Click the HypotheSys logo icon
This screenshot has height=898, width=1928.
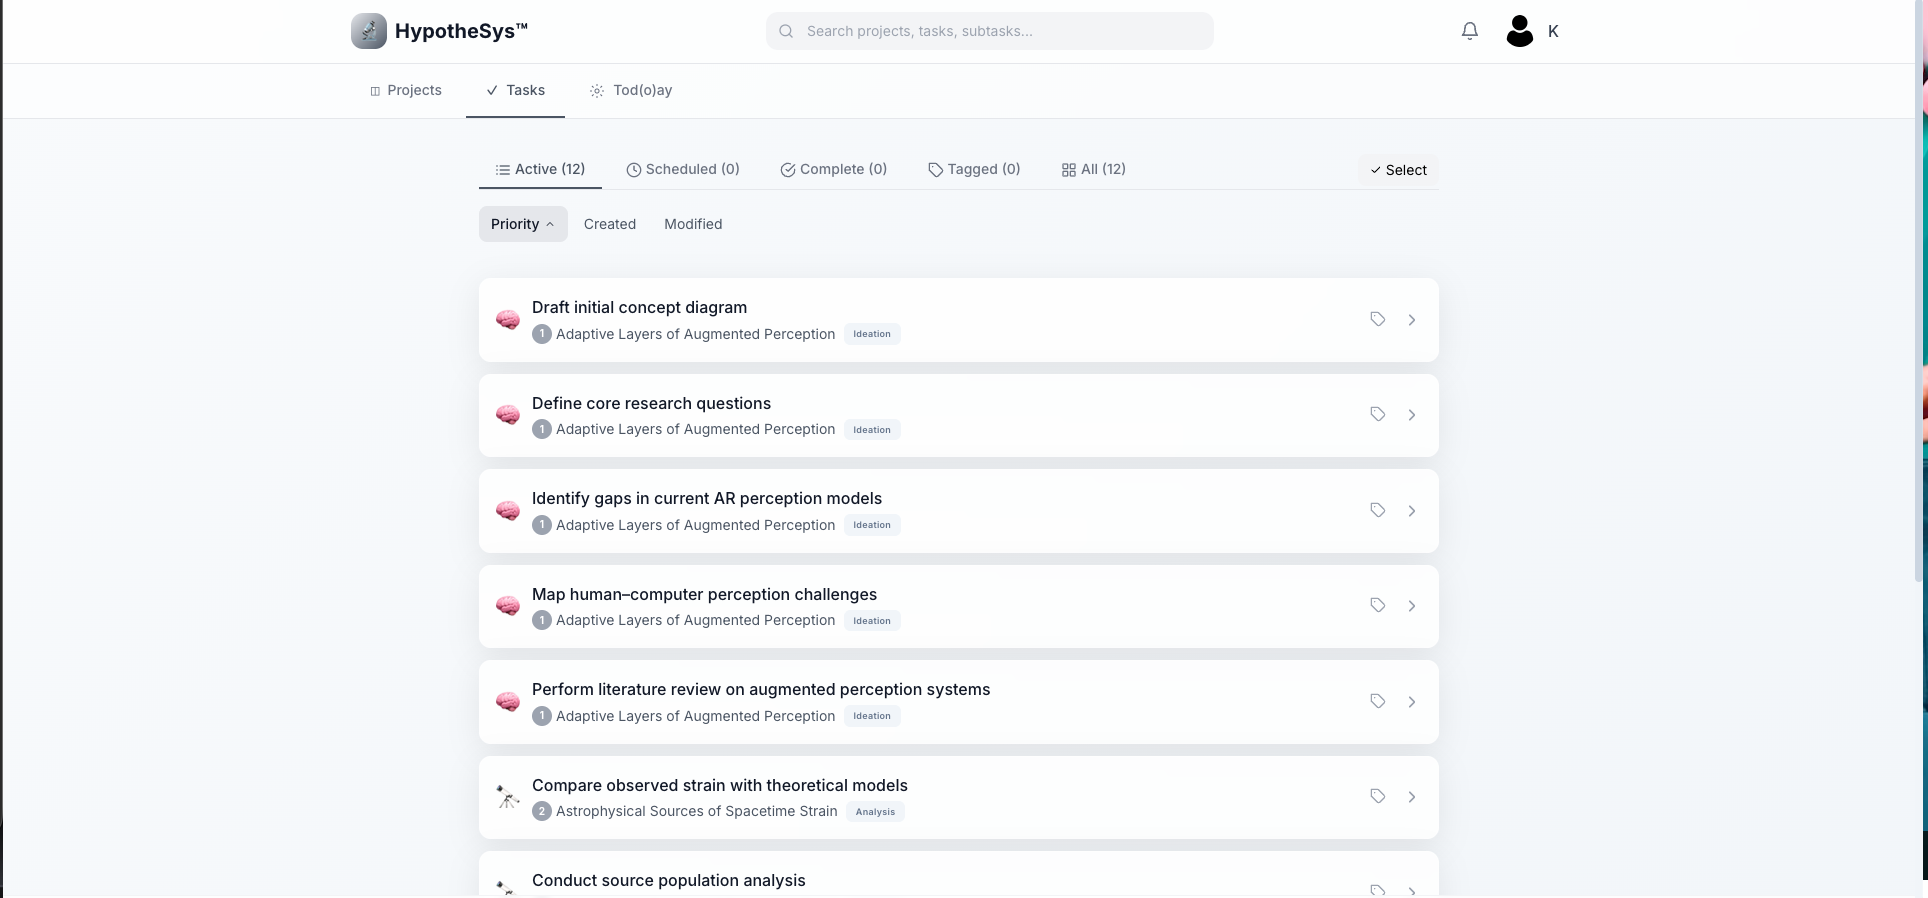369,31
